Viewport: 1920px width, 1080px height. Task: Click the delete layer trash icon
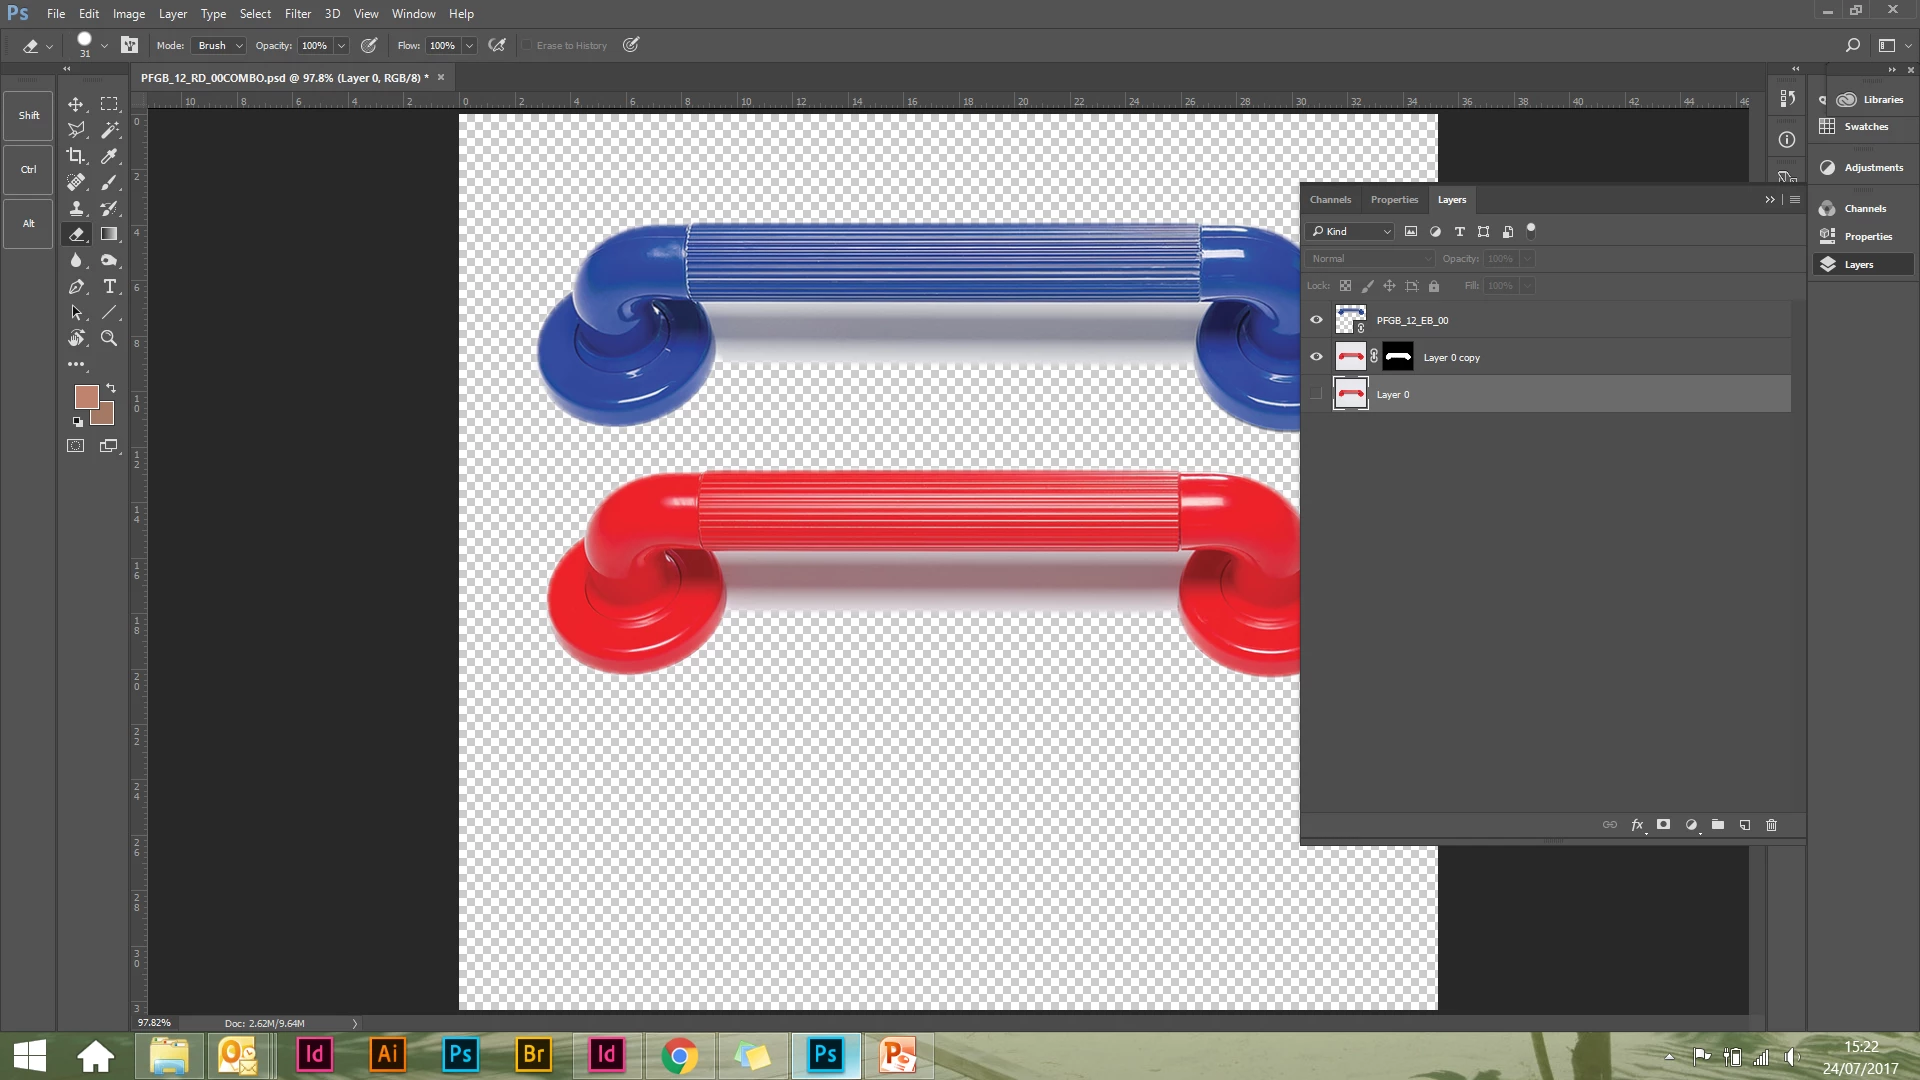point(1771,825)
